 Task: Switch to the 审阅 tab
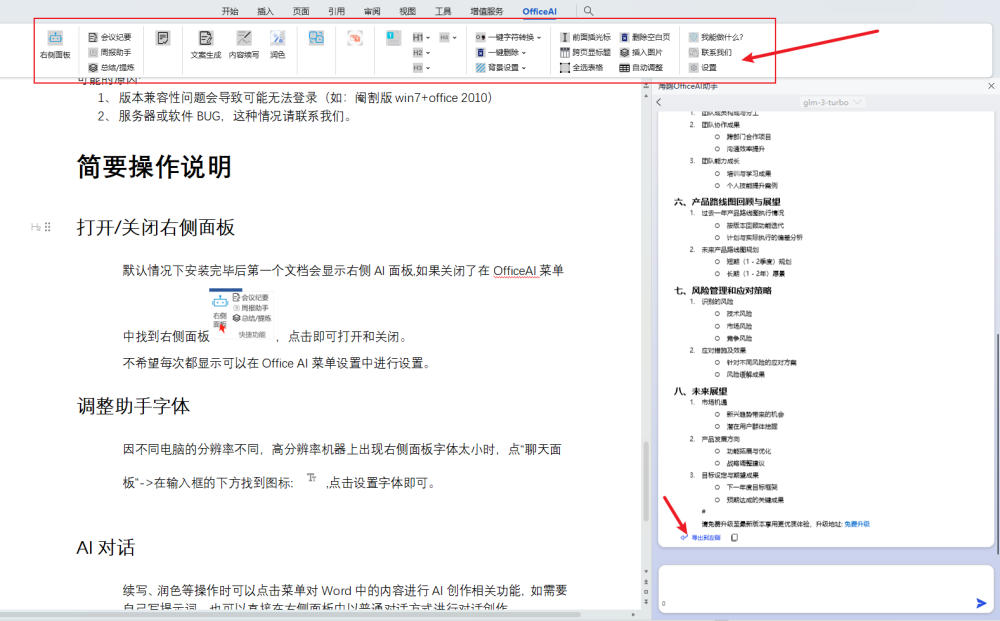[x=372, y=11]
